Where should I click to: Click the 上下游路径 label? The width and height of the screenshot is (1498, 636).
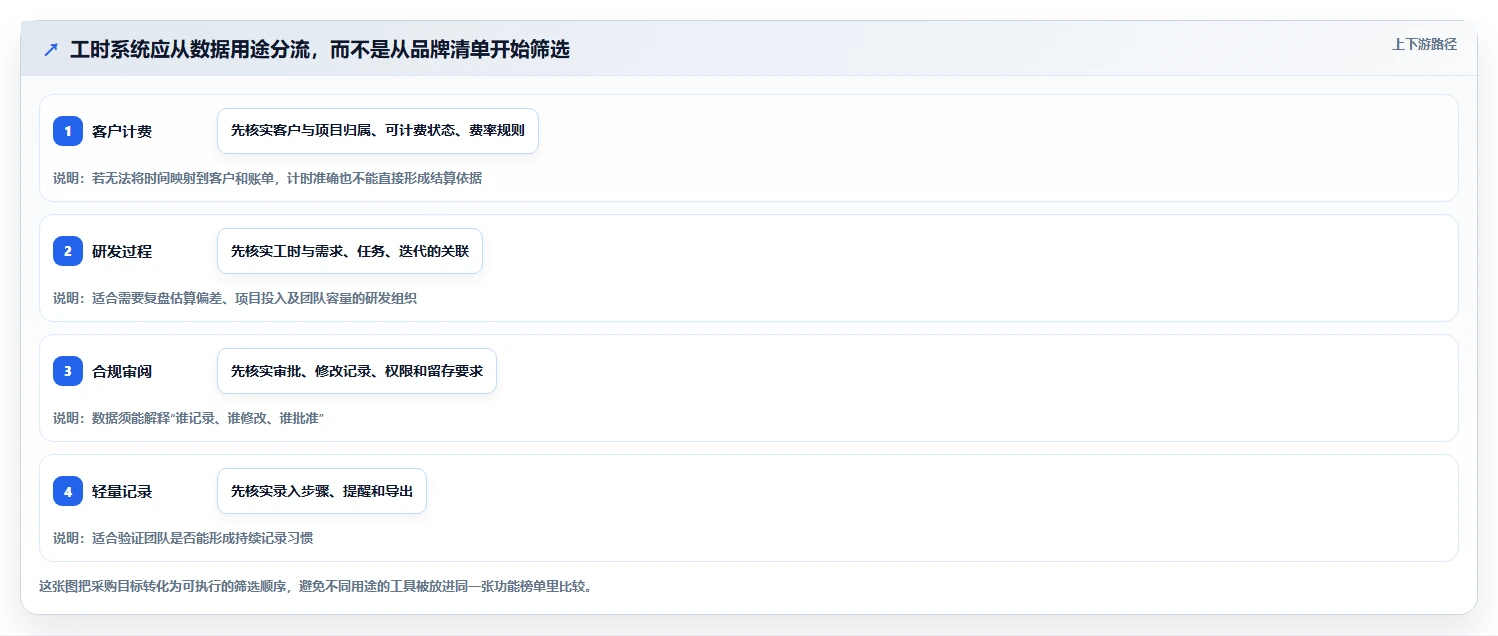click(x=1424, y=44)
